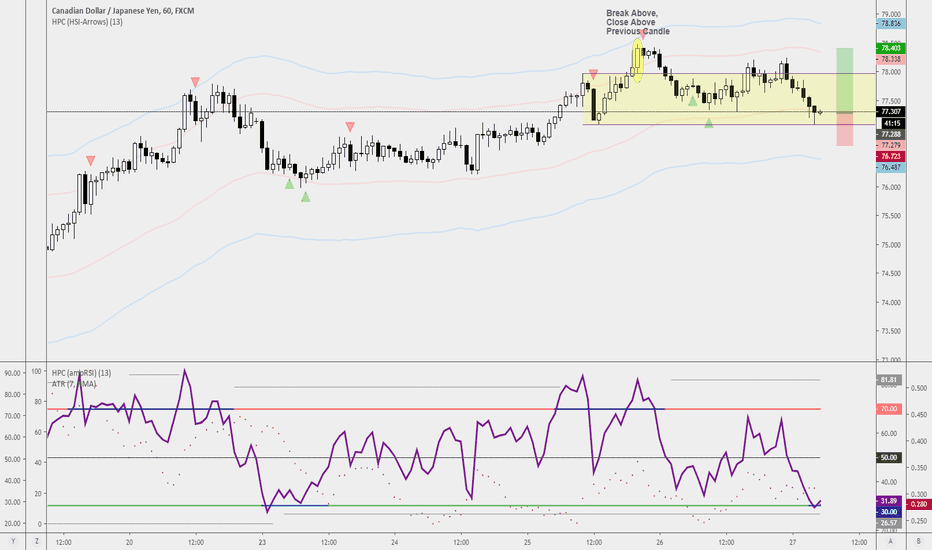Open the HPC (HSI-Arrows) (13) indicator legend

[x=87, y=22]
